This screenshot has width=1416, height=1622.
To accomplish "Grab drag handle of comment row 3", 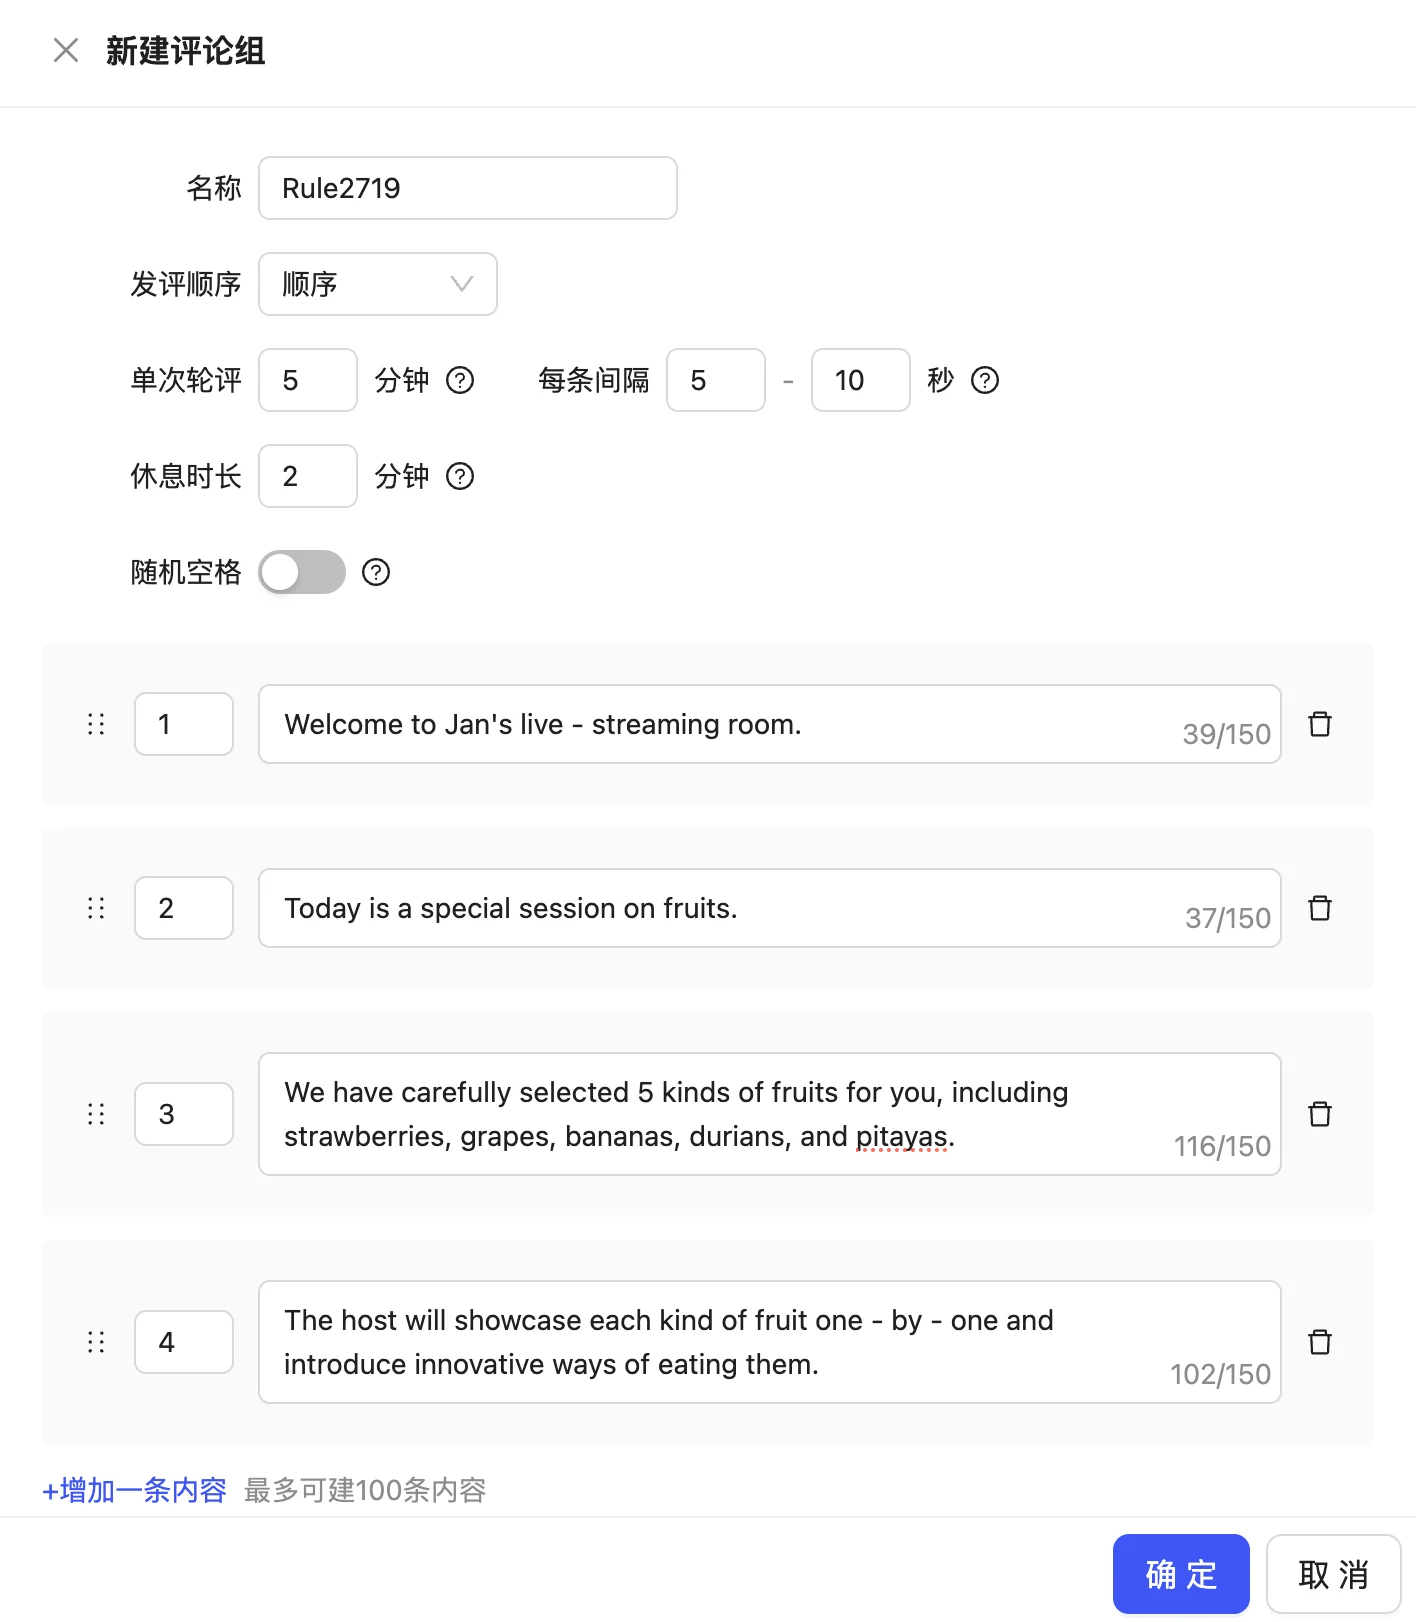I will click(x=96, y=1114).
